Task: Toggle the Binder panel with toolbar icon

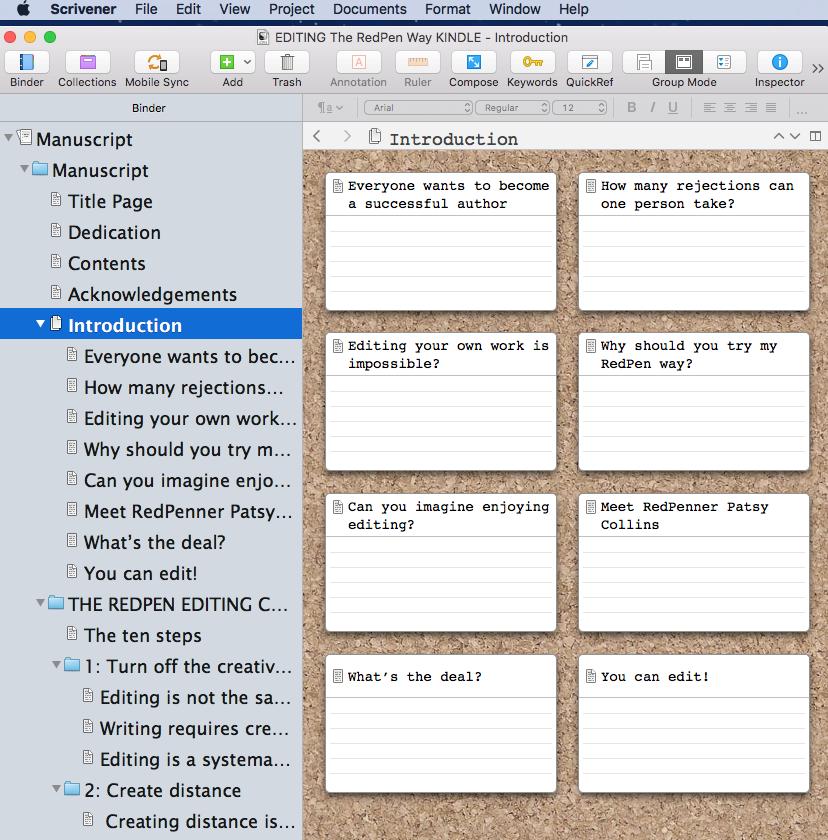Action: click(27, 63)
